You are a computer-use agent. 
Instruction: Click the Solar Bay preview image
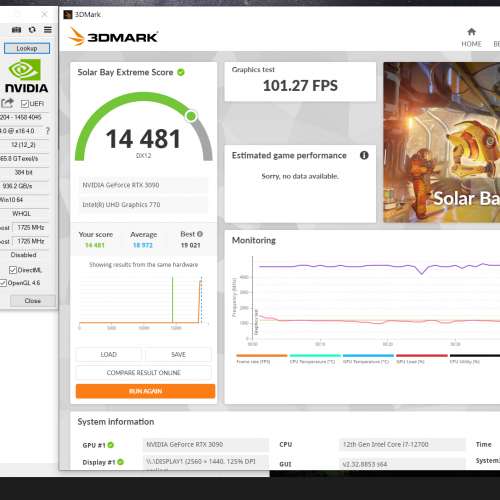pyautogui.click(x=442, y=142)
